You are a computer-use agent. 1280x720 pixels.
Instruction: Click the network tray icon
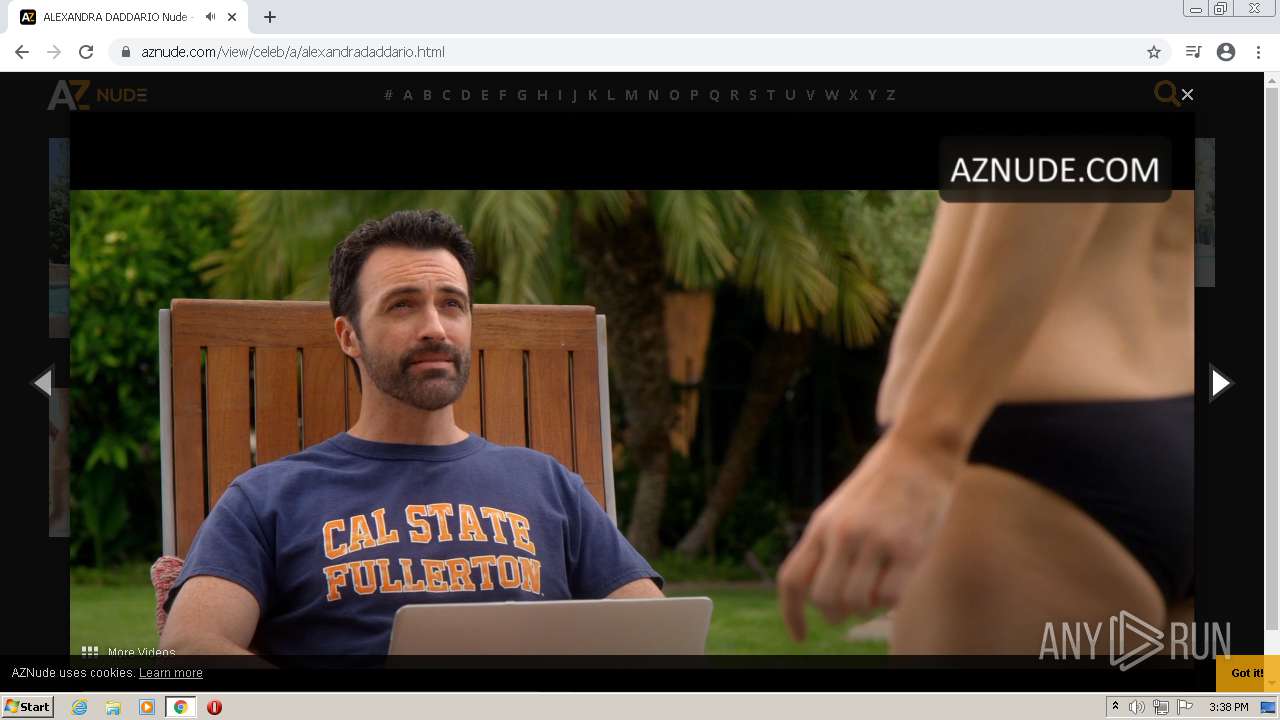pyautogui.click(x=1161, y=707)
